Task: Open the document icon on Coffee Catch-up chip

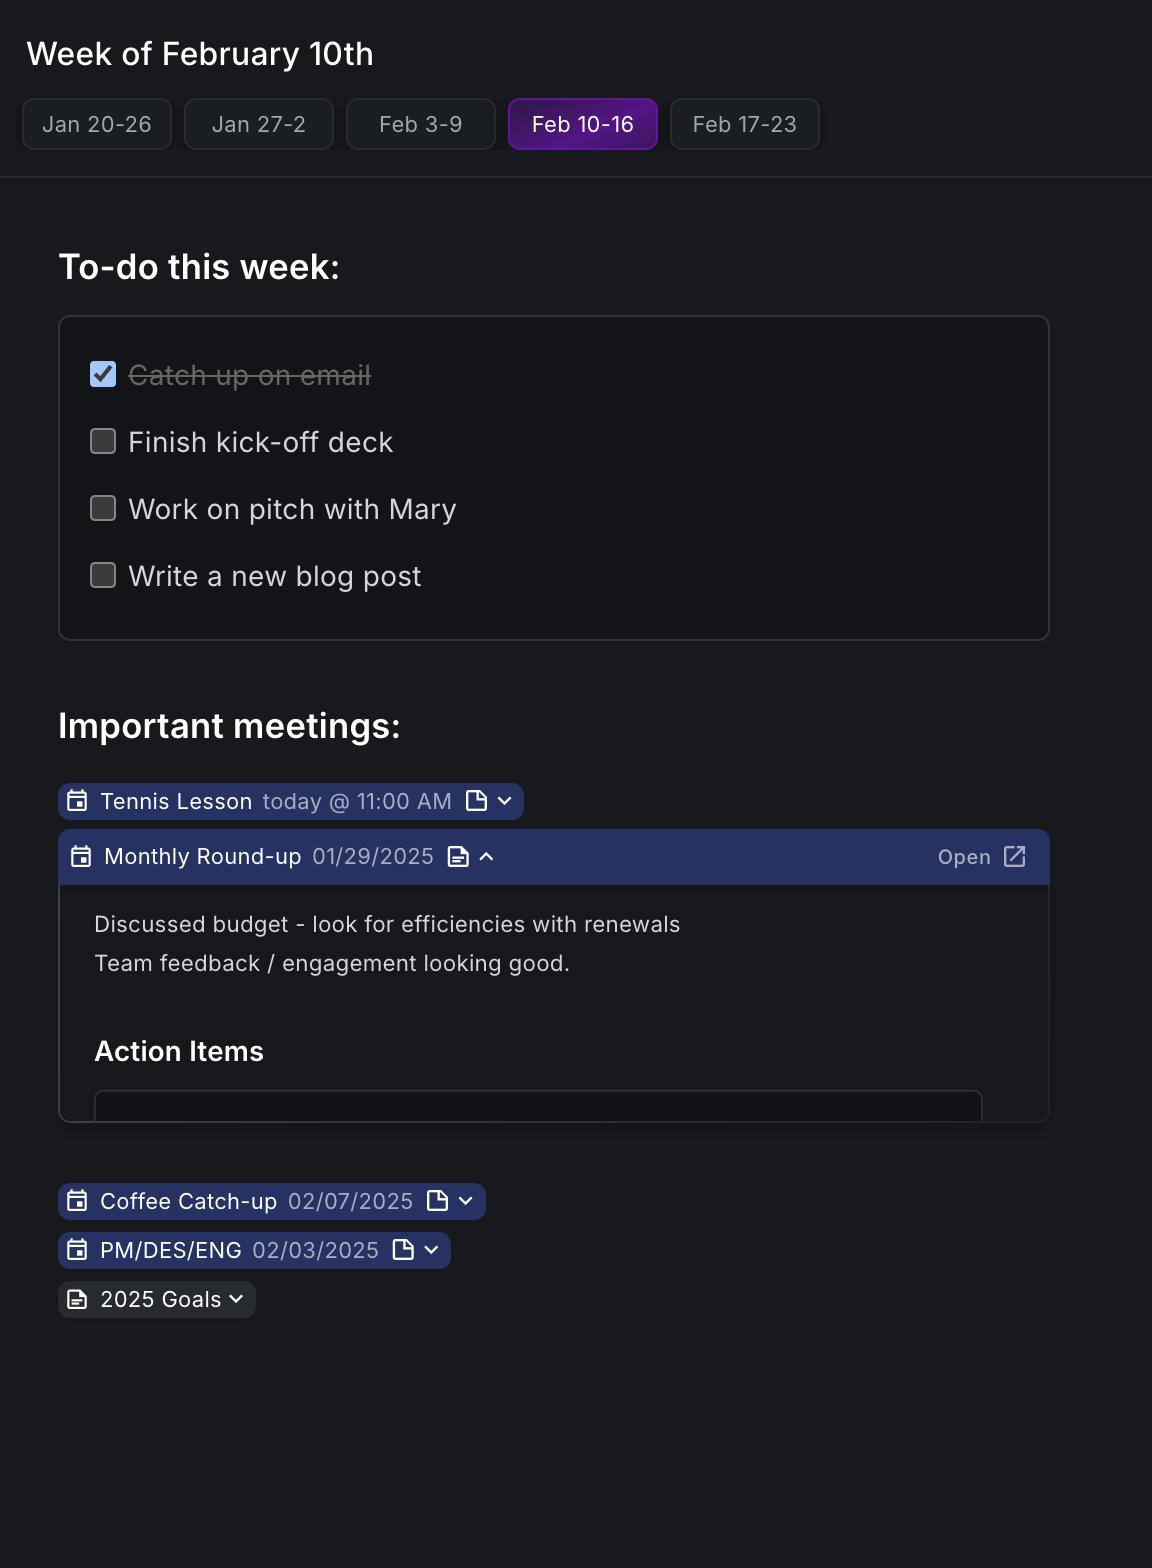Action: click(437, 1200)
